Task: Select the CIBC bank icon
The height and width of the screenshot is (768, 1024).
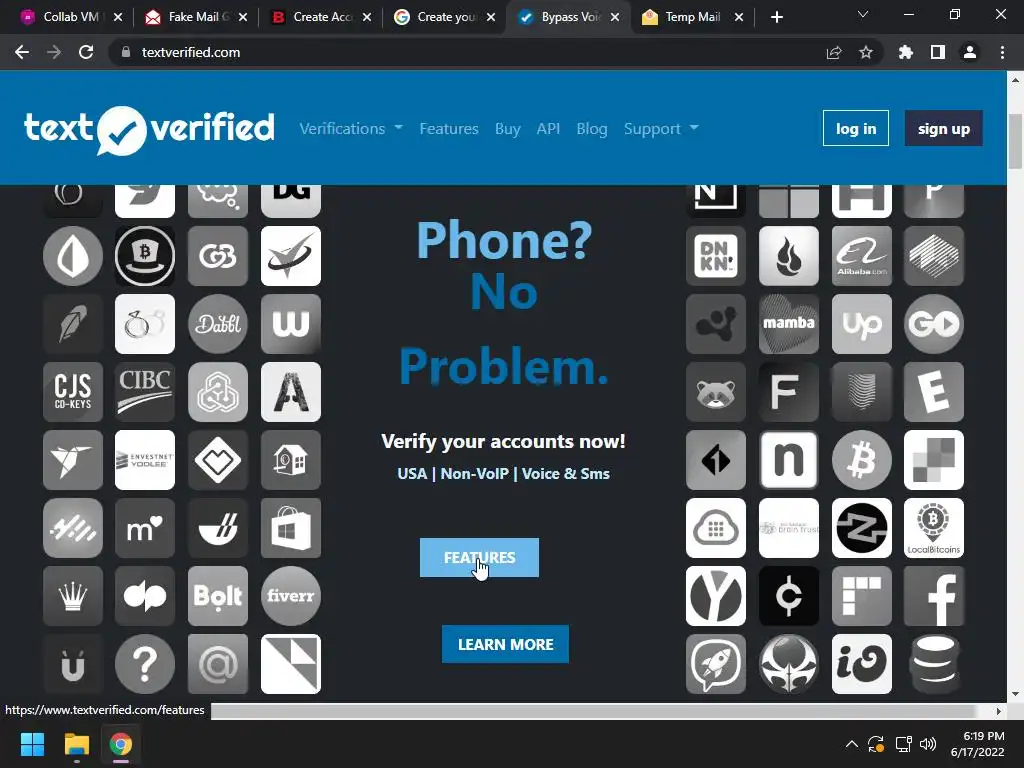Action: coord(145,392)
